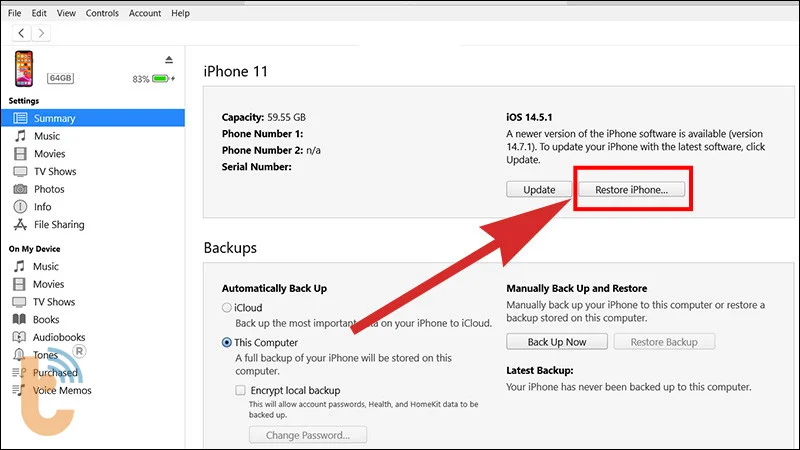Click the Back Up Now button
The width and height of the screenshot is (800, 450).
tap(557, 342)
